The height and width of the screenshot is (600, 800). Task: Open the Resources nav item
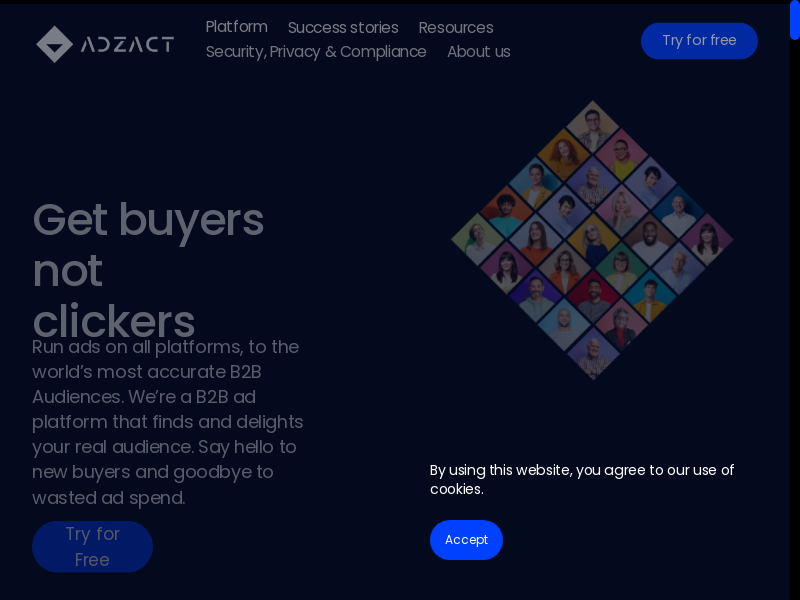pos(456,28)
